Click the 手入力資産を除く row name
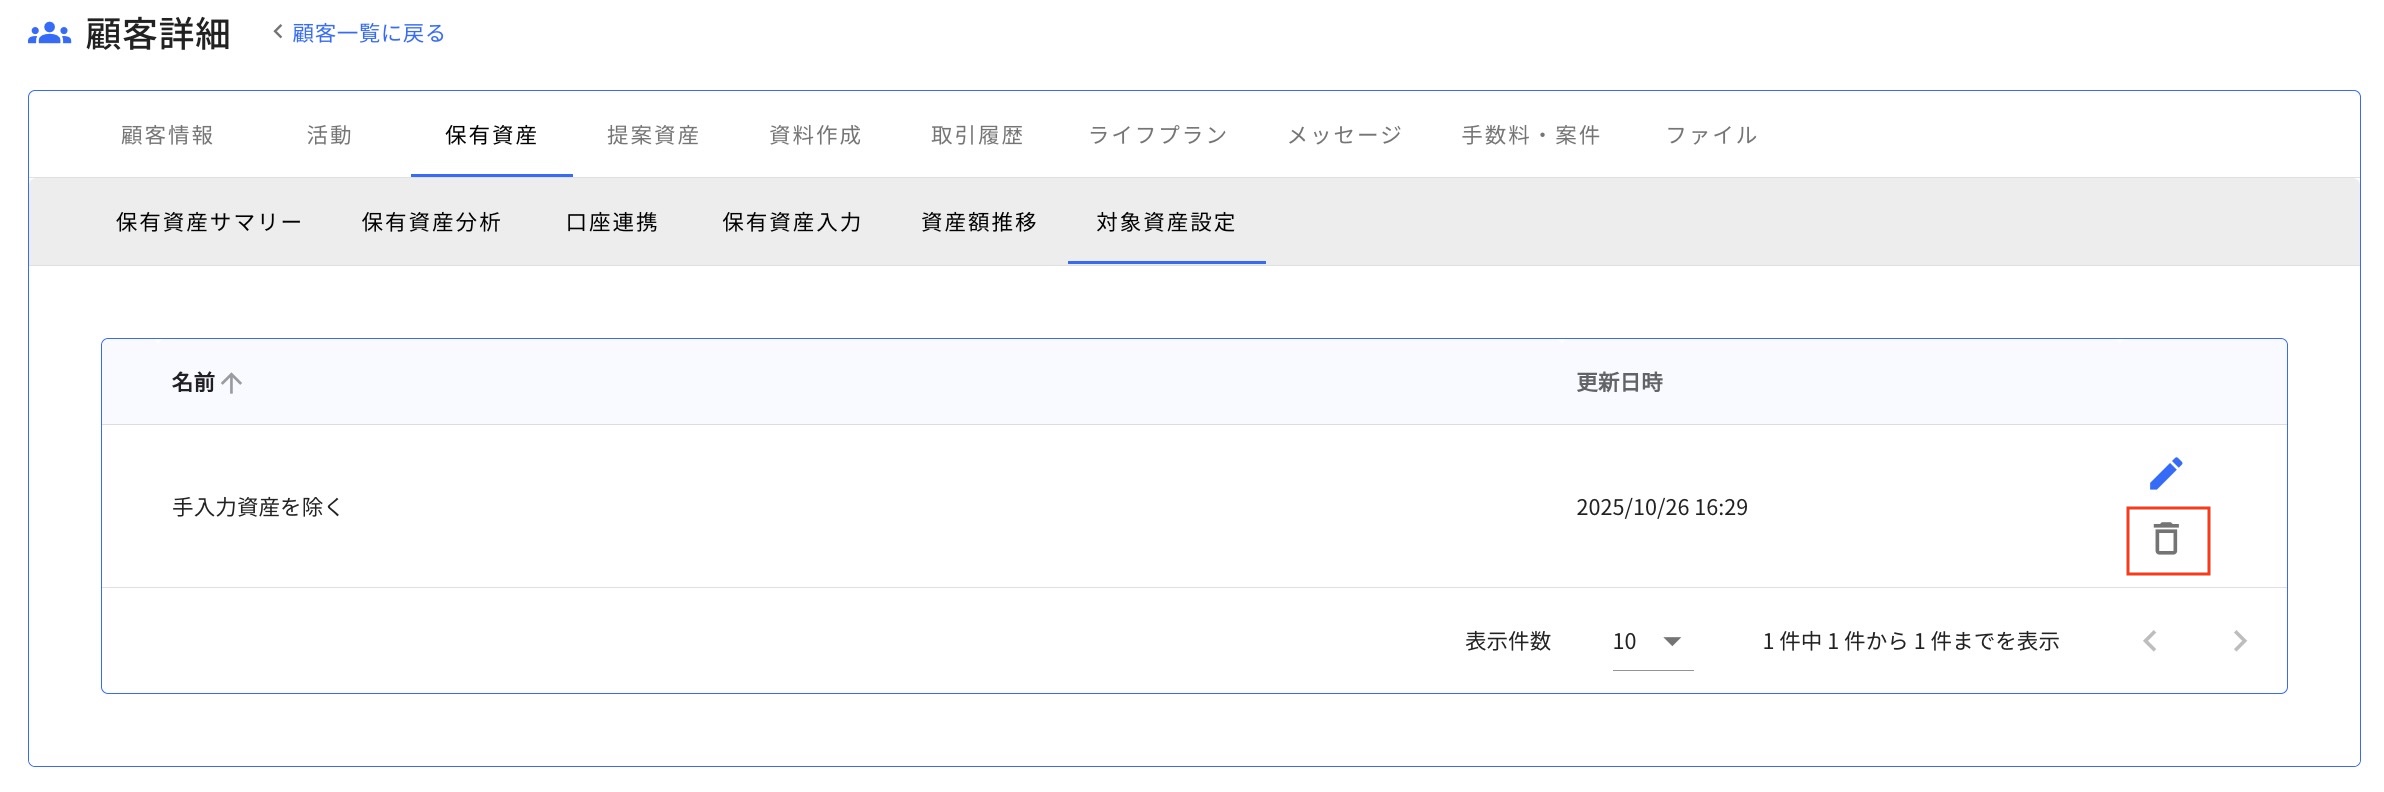Viewport: 2384px width, 792px height. click(x=257, y=507)
